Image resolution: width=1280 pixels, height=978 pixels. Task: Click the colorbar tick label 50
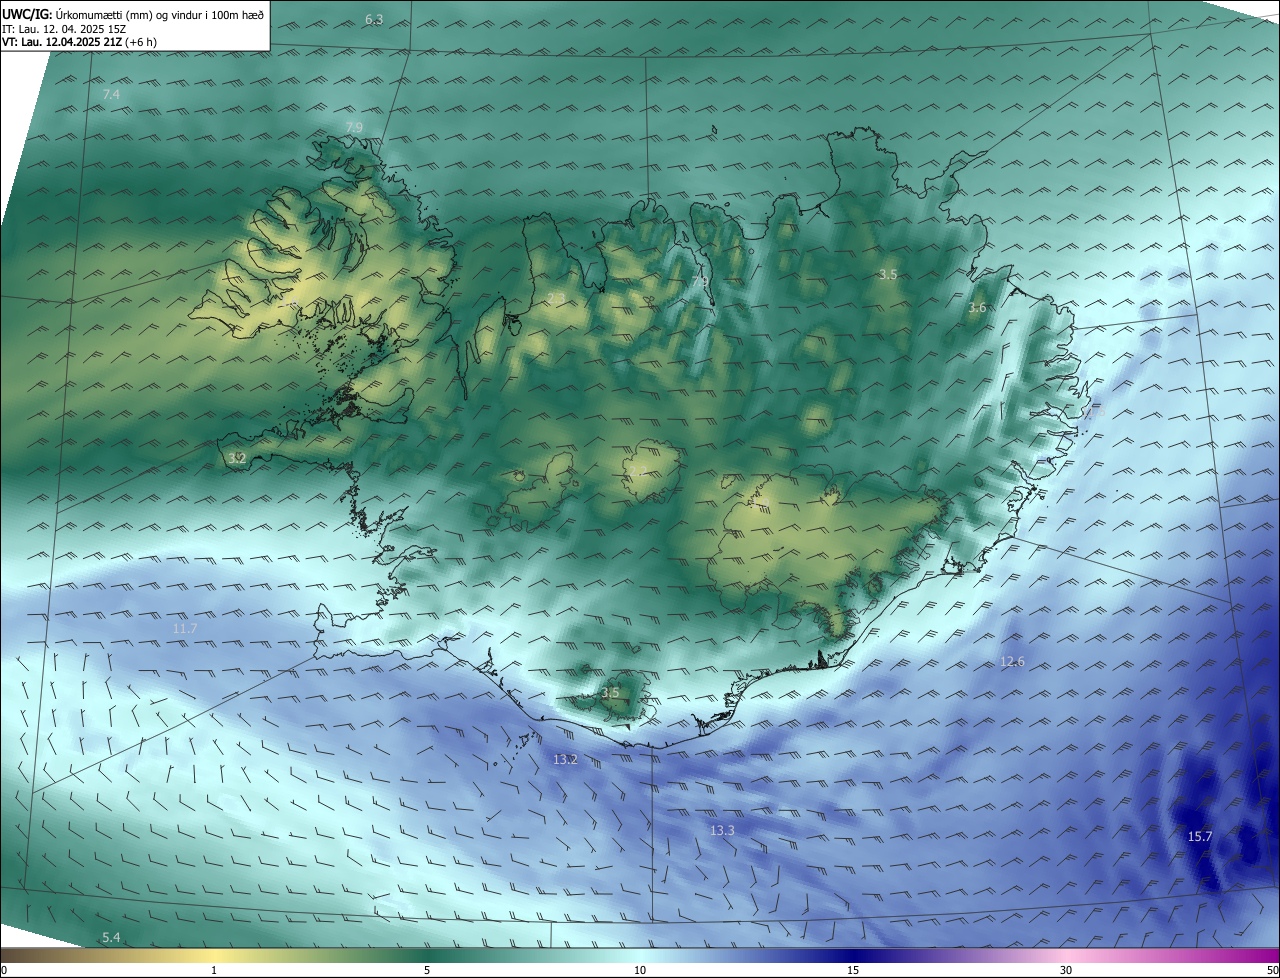click(x=1272, y=971)
